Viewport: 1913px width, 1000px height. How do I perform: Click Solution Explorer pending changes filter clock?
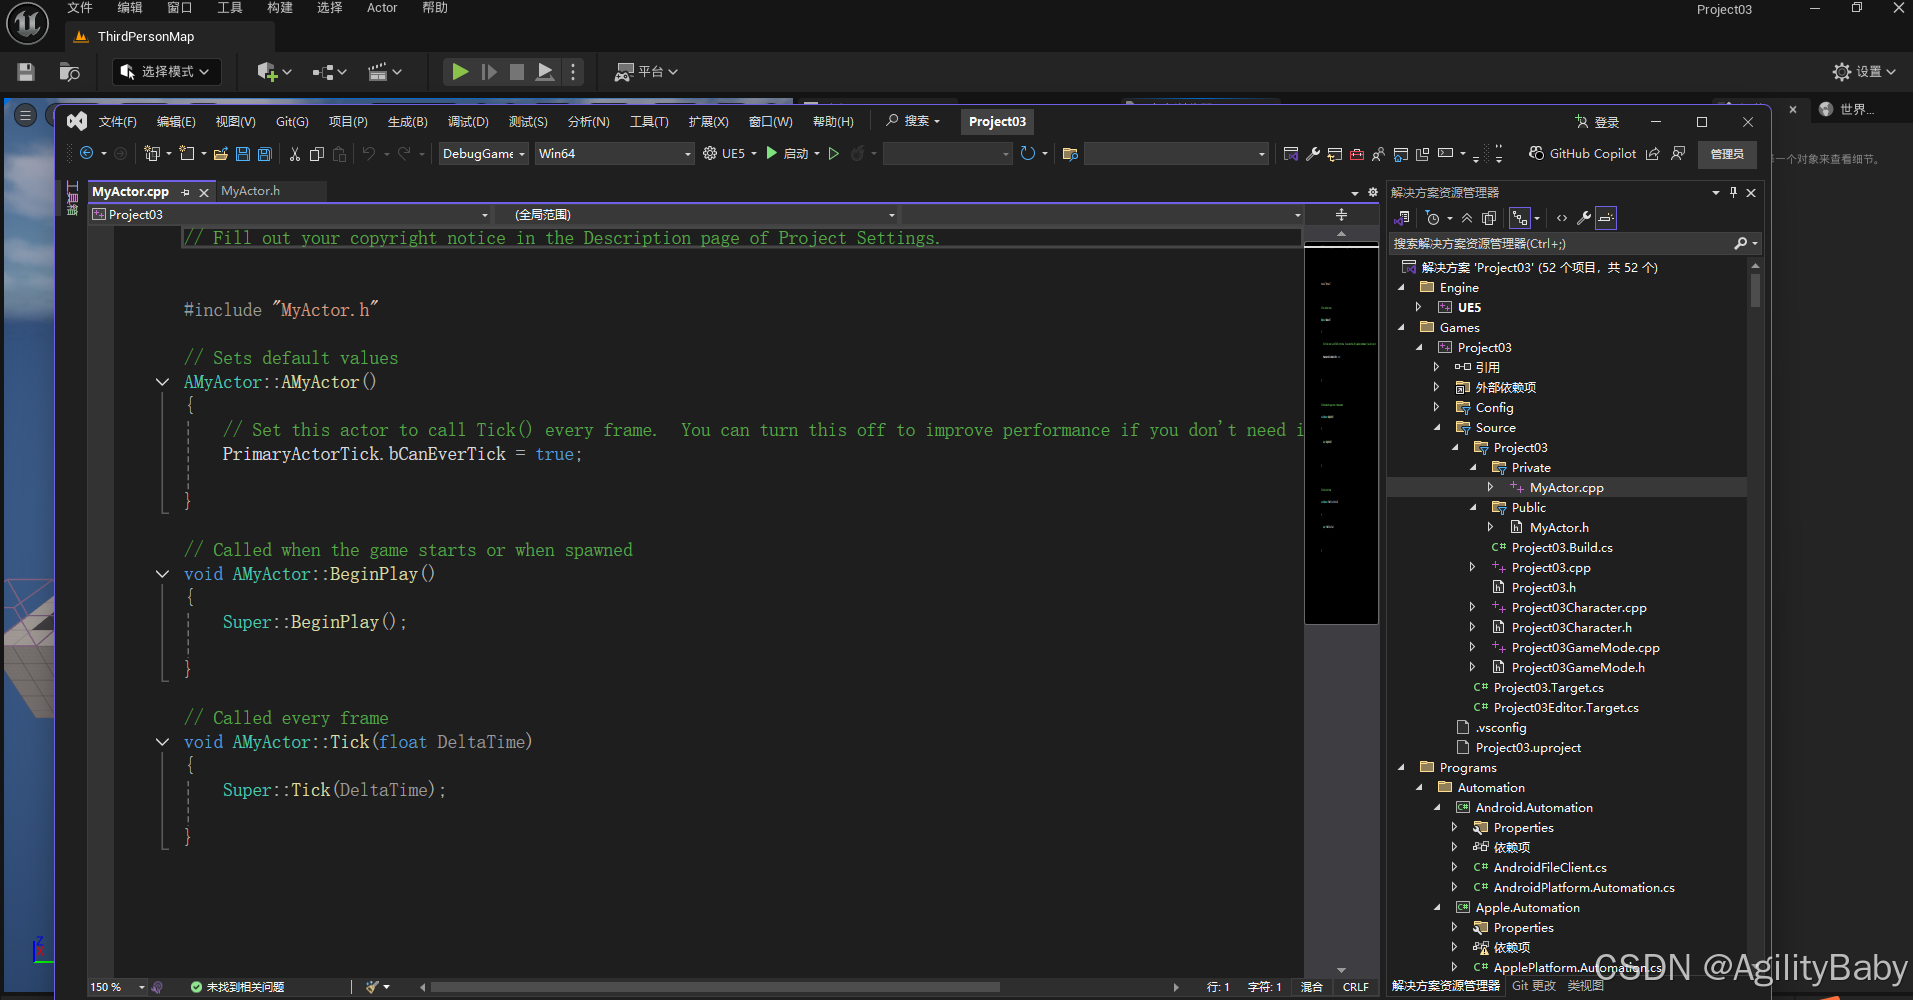point(1433,218)
